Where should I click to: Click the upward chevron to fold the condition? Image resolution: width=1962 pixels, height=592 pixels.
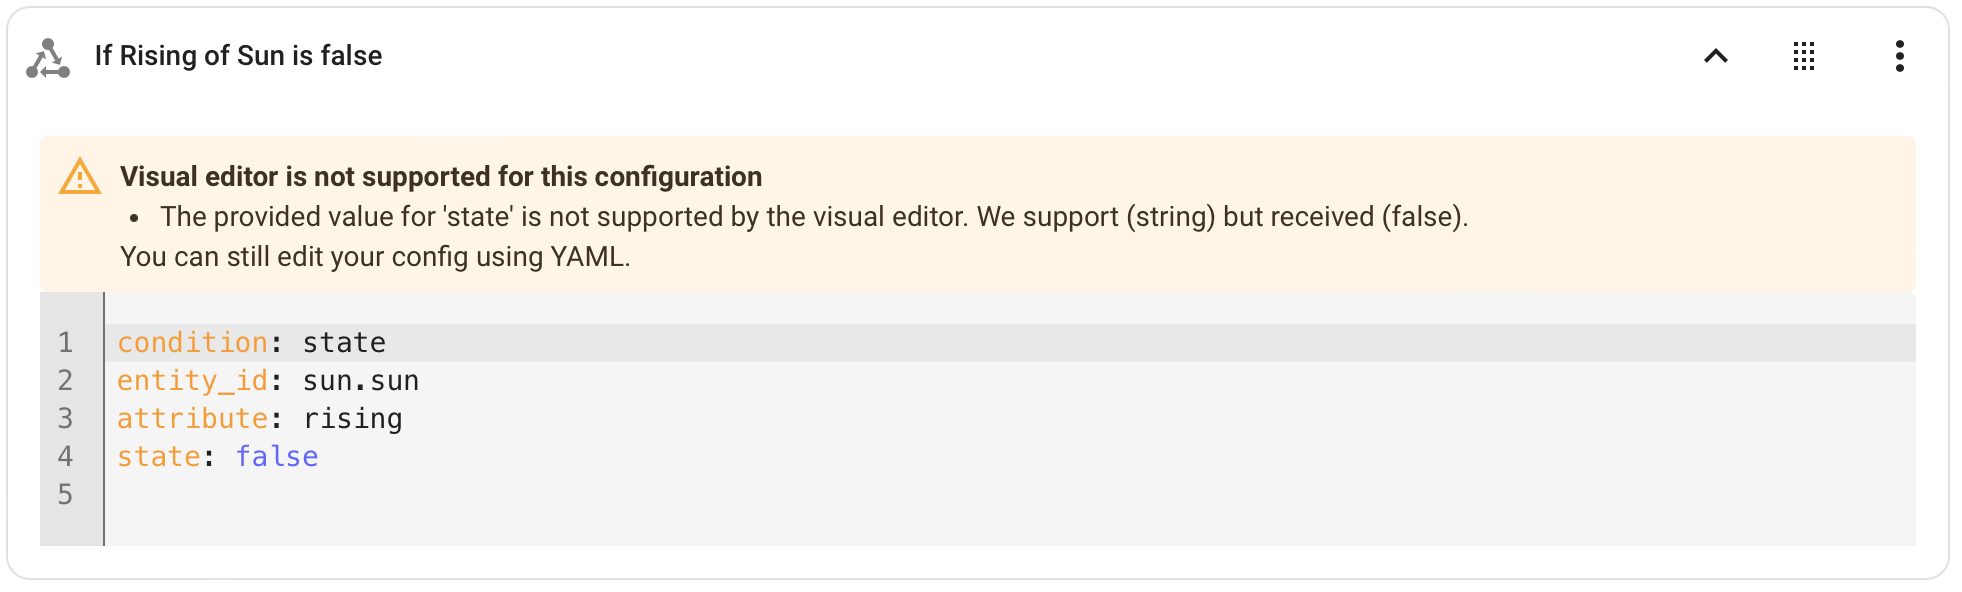coord(1716,57)
